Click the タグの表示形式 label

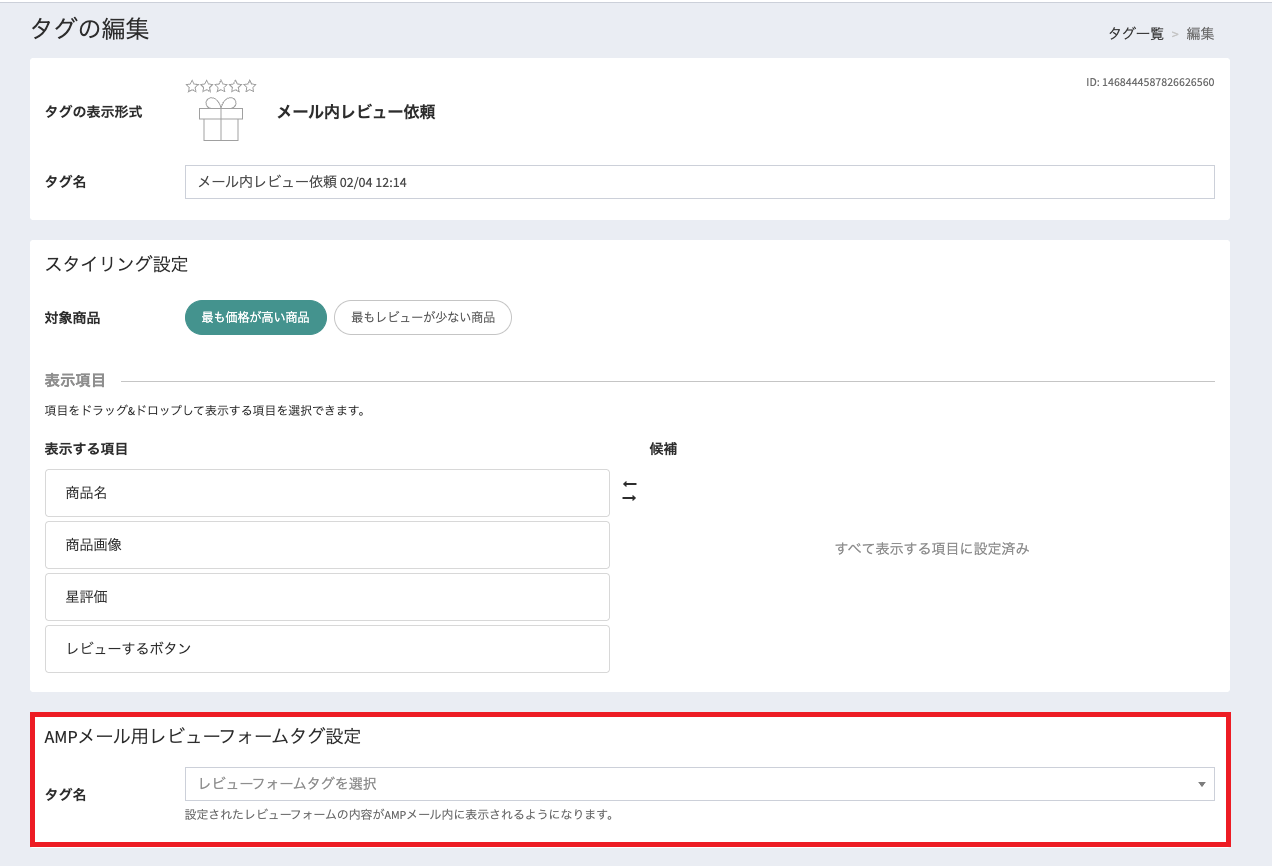[94, 112]
